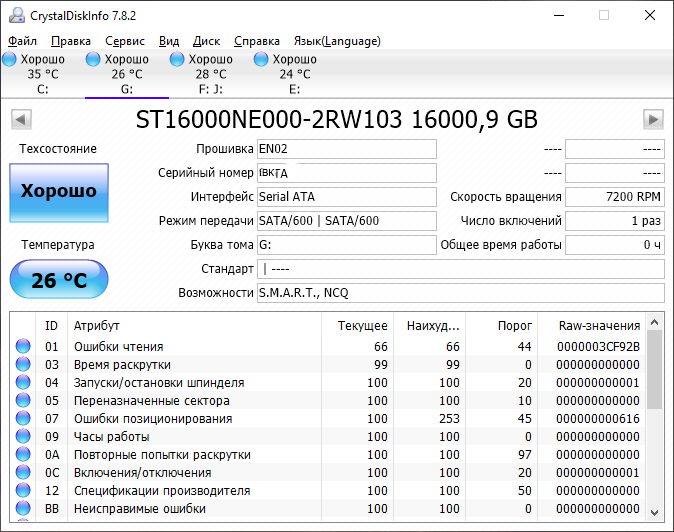Click the Техсостояние label

click(58, 149)
